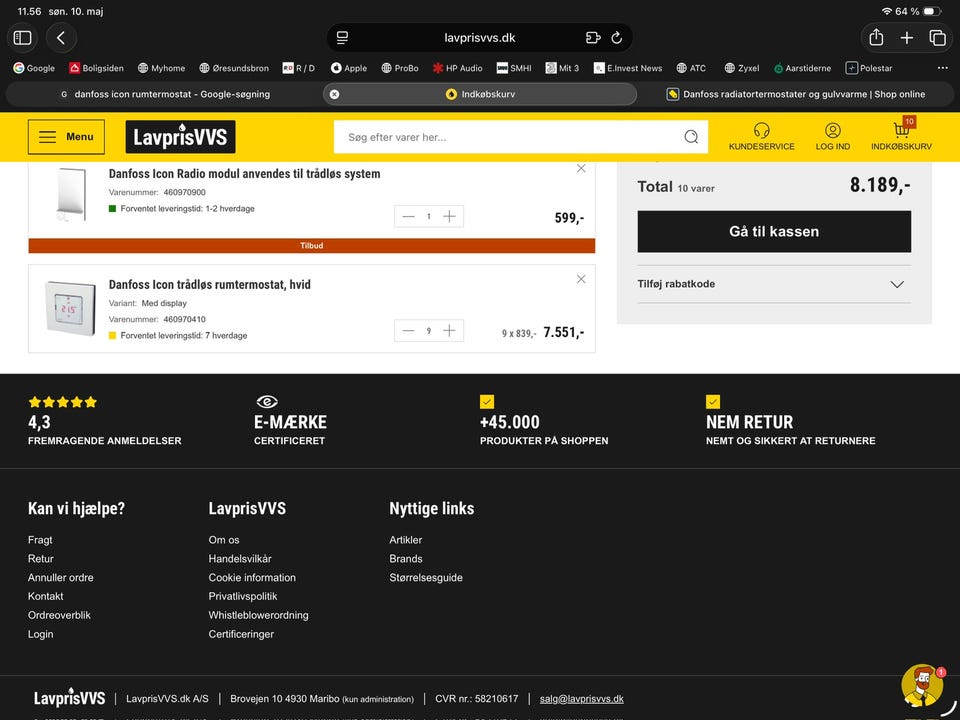
Task: Click the search magnifier icon
Action: click(691, 137)
